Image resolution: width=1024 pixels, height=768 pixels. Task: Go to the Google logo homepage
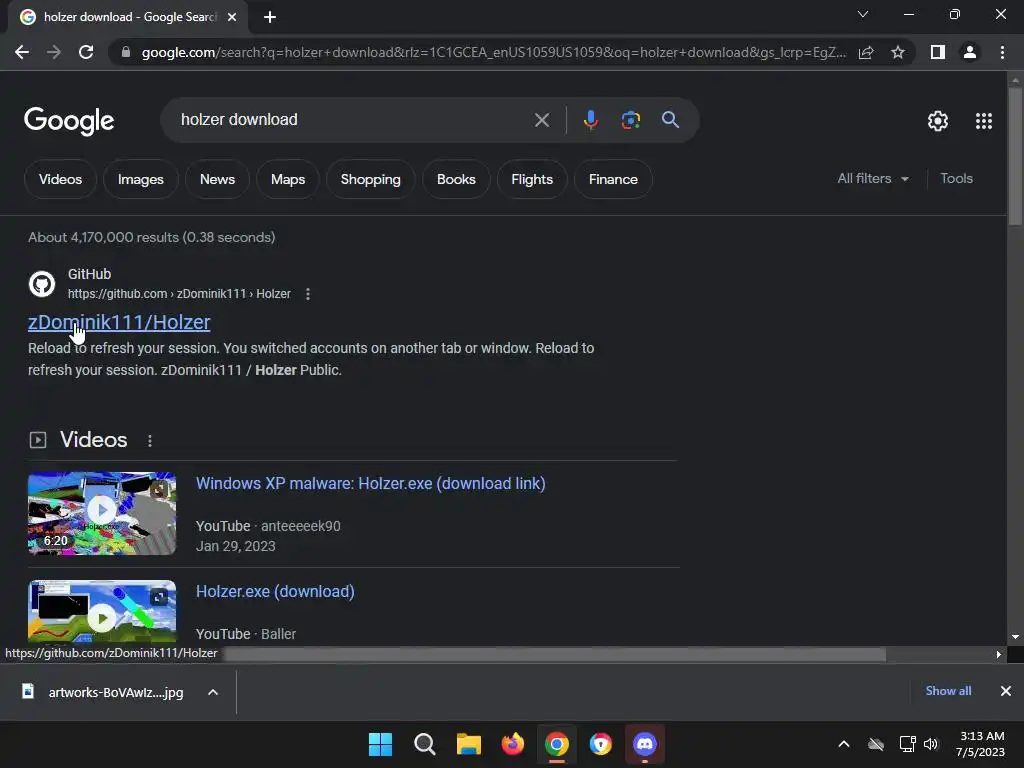tap(69, 121)
